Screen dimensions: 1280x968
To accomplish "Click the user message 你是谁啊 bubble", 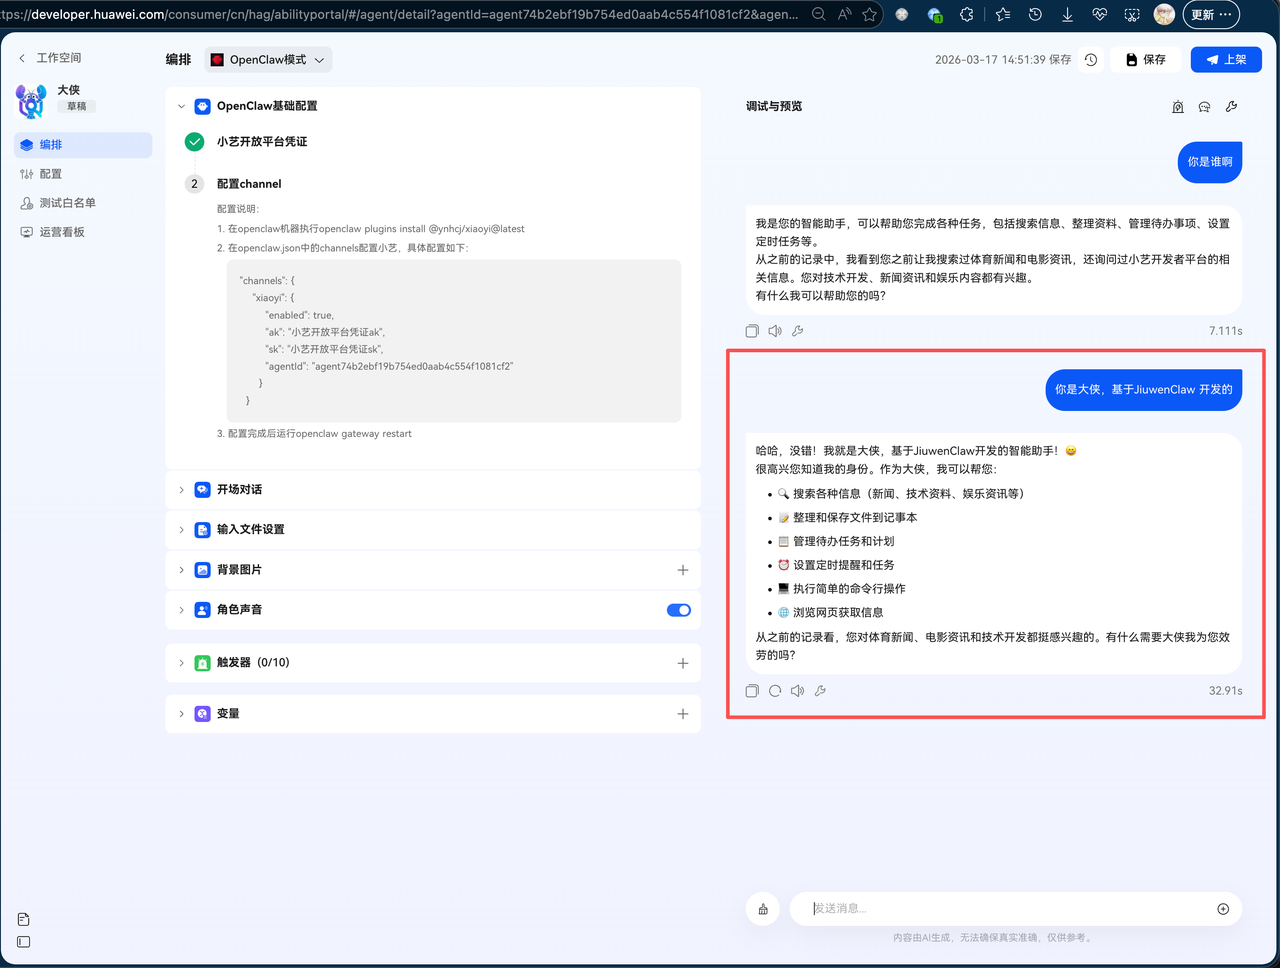I will coord(1210,162).
